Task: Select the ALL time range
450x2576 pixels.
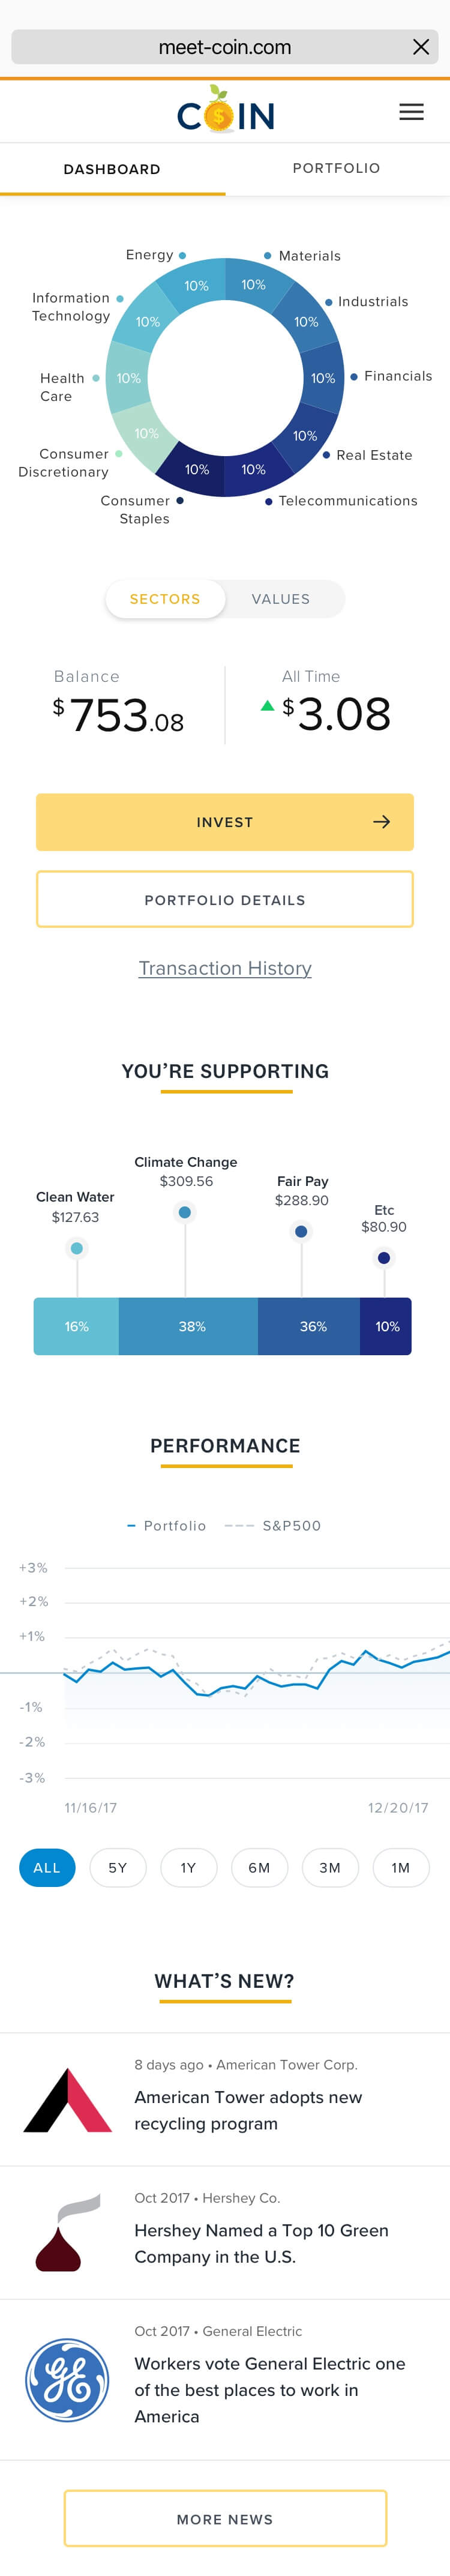Action: pyautogui.click(x=47, y=1867)
